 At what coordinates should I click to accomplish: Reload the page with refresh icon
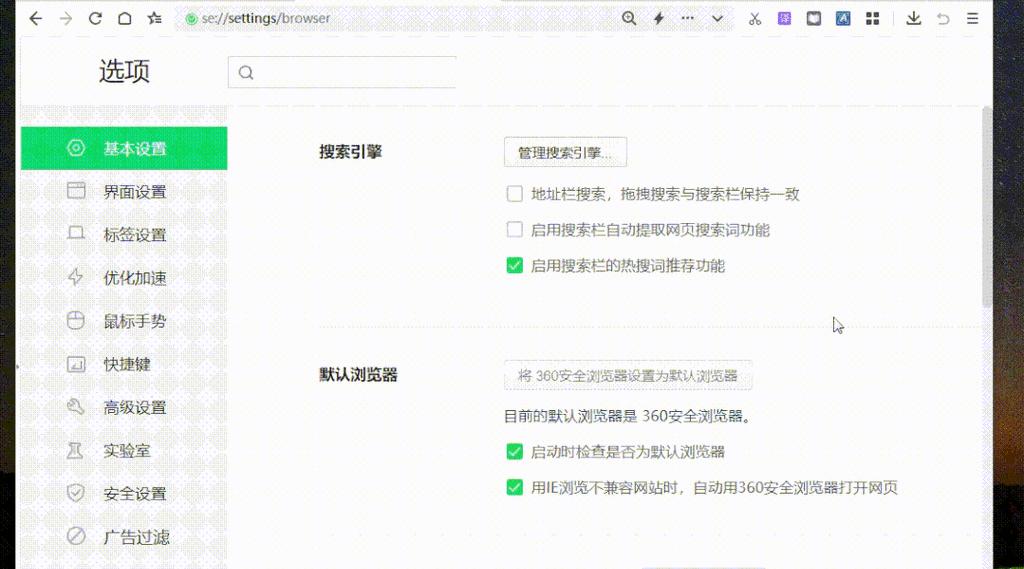(x=95, y=18)
